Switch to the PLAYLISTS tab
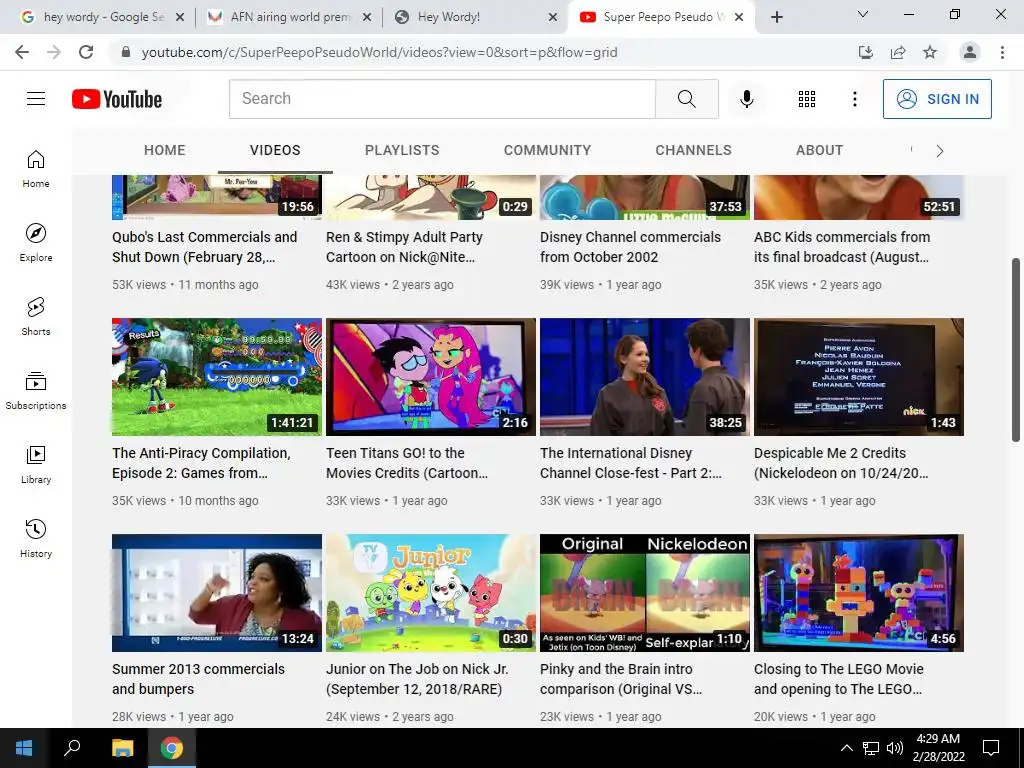 pos(402,150)
